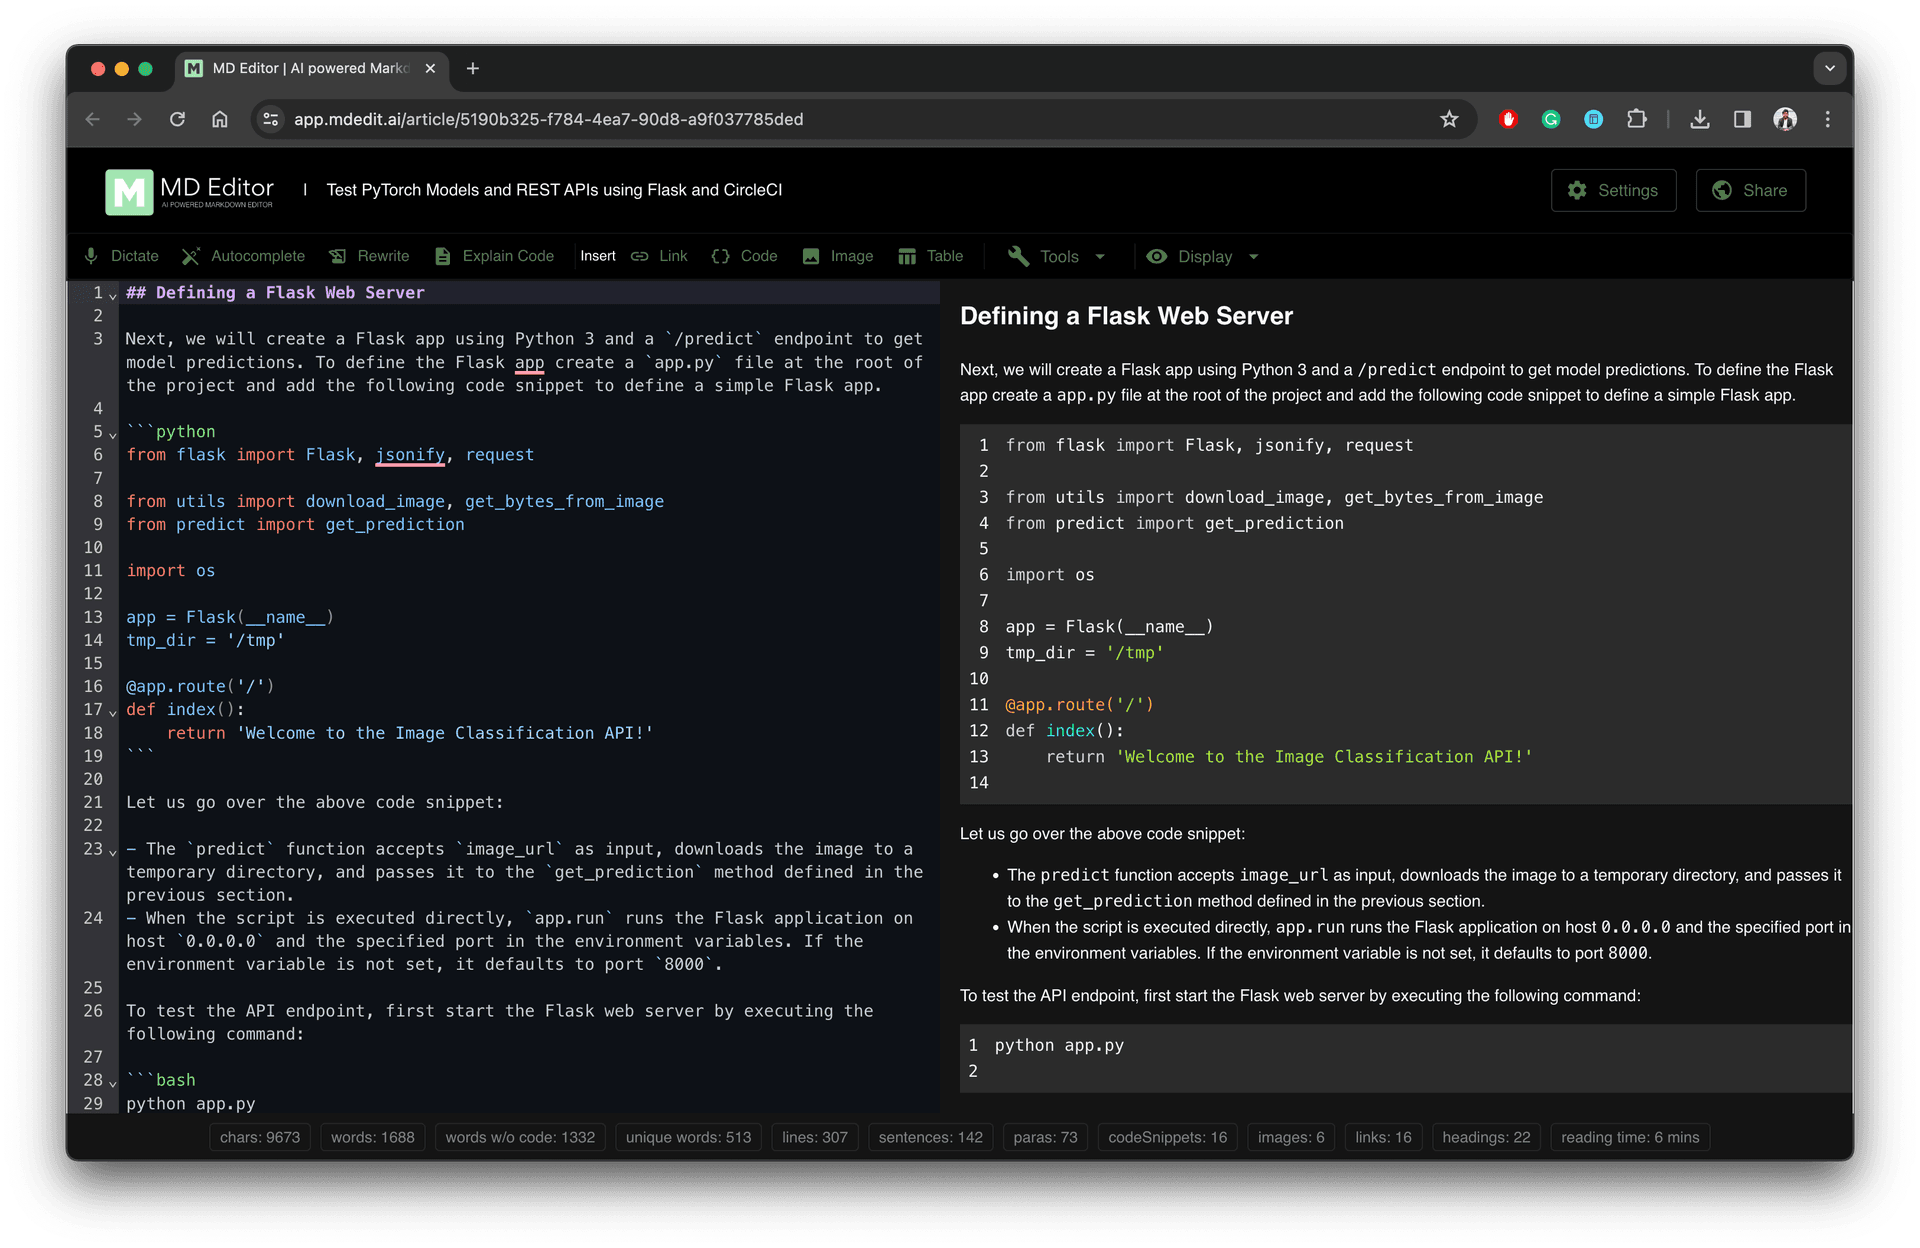Toggle the browser side panel
Viewport: 1920px width, 1248px height.
tap(1742, 119)
